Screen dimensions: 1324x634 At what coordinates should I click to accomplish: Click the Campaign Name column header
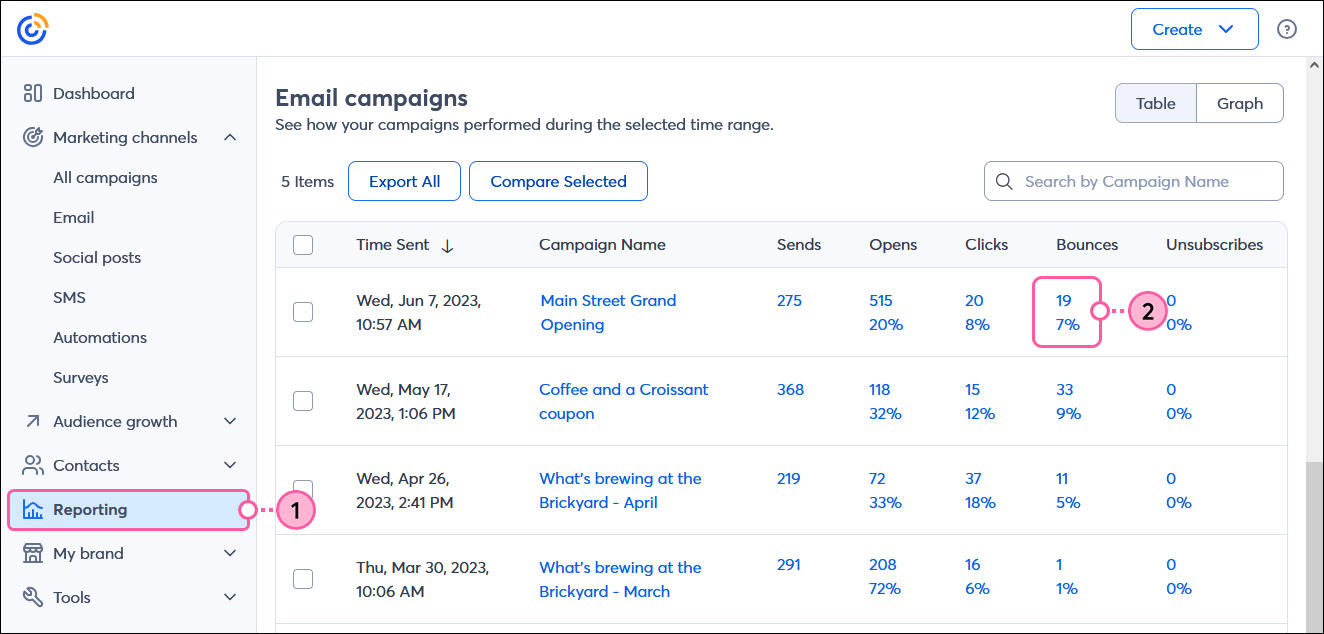point(602,245)
